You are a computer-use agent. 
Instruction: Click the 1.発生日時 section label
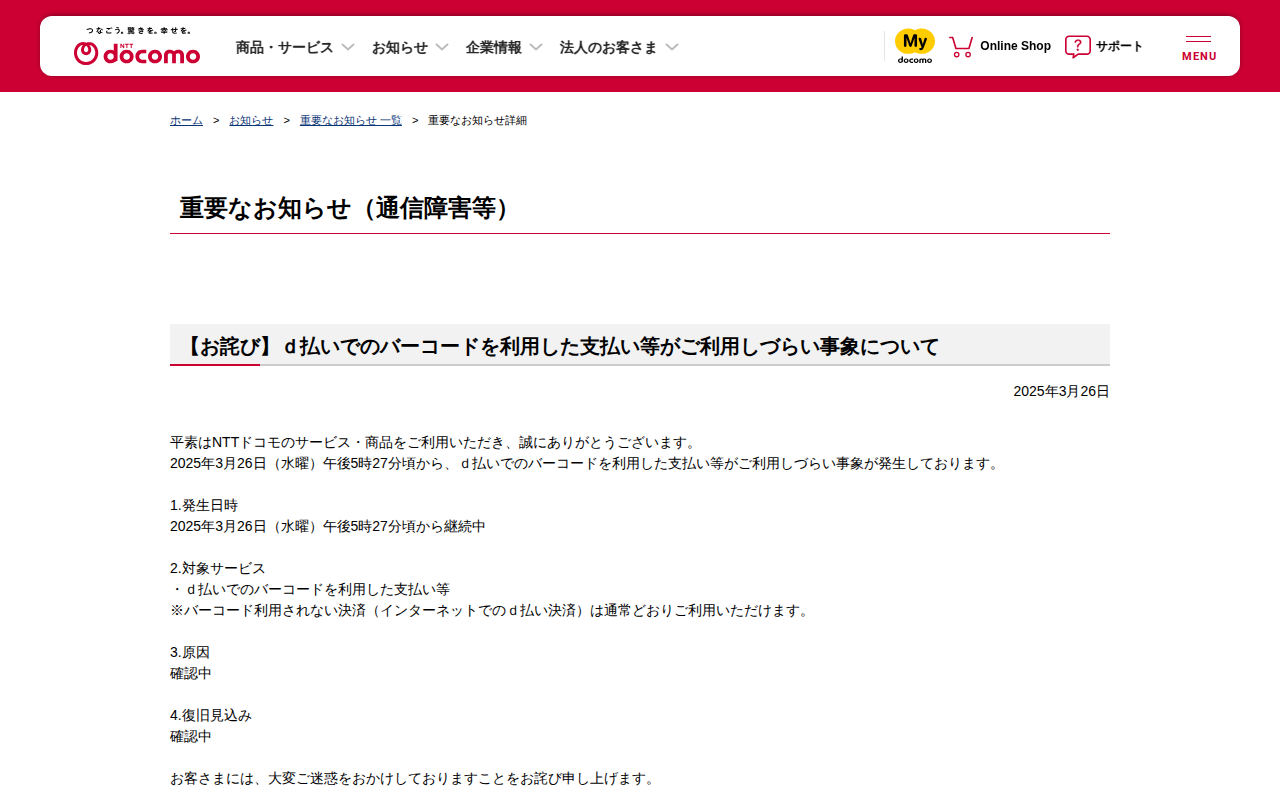204,505
